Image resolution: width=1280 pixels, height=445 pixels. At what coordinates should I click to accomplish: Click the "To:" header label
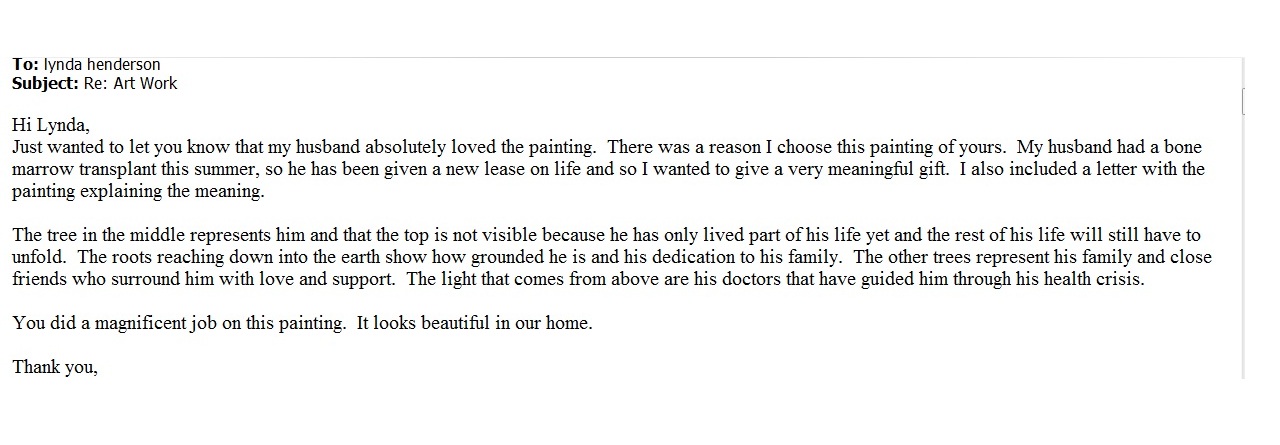pyautogui.click(x=25, y=64)
